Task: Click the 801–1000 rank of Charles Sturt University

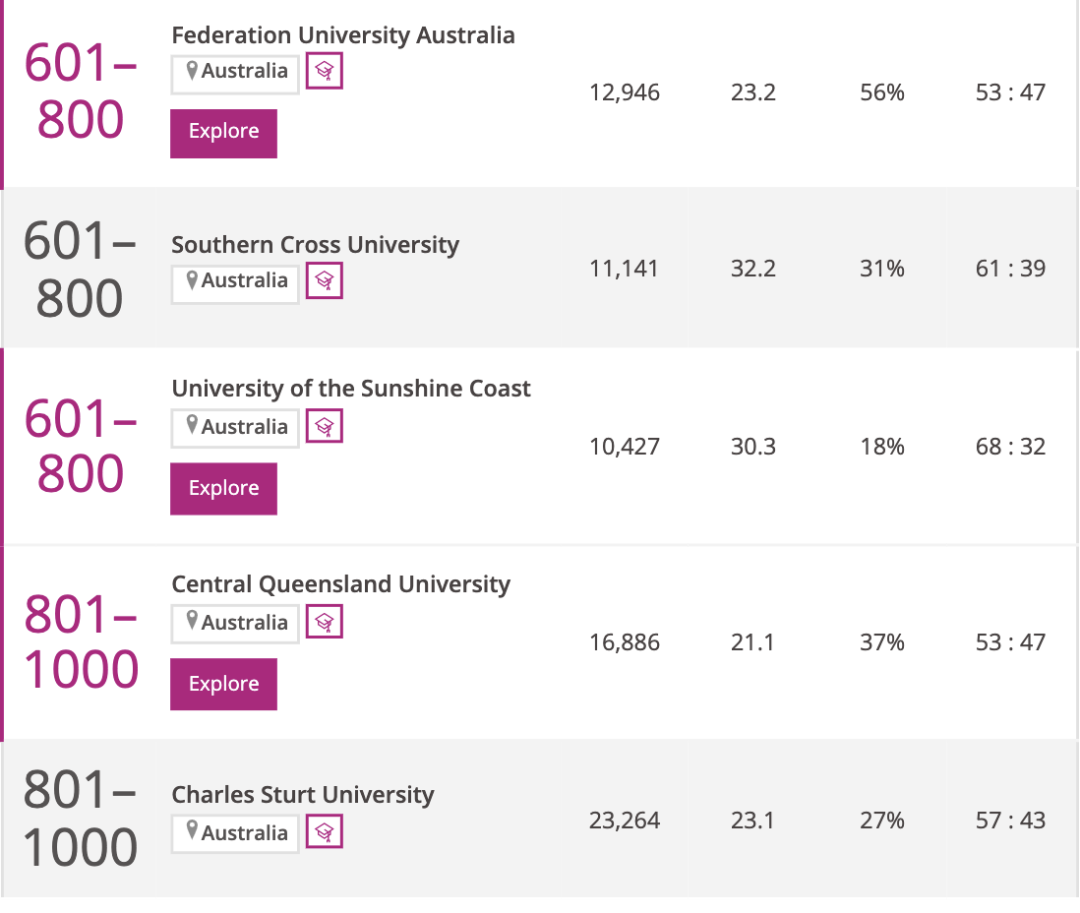Action: (x=80, y=820)
